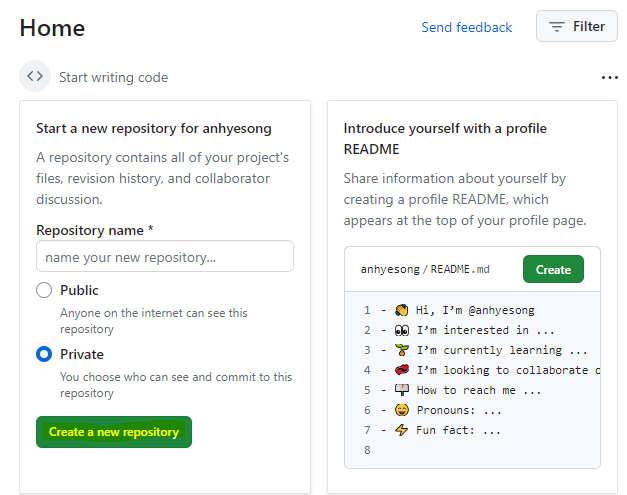
Task: Focus the Repository name input field
Action: point(165,257)
